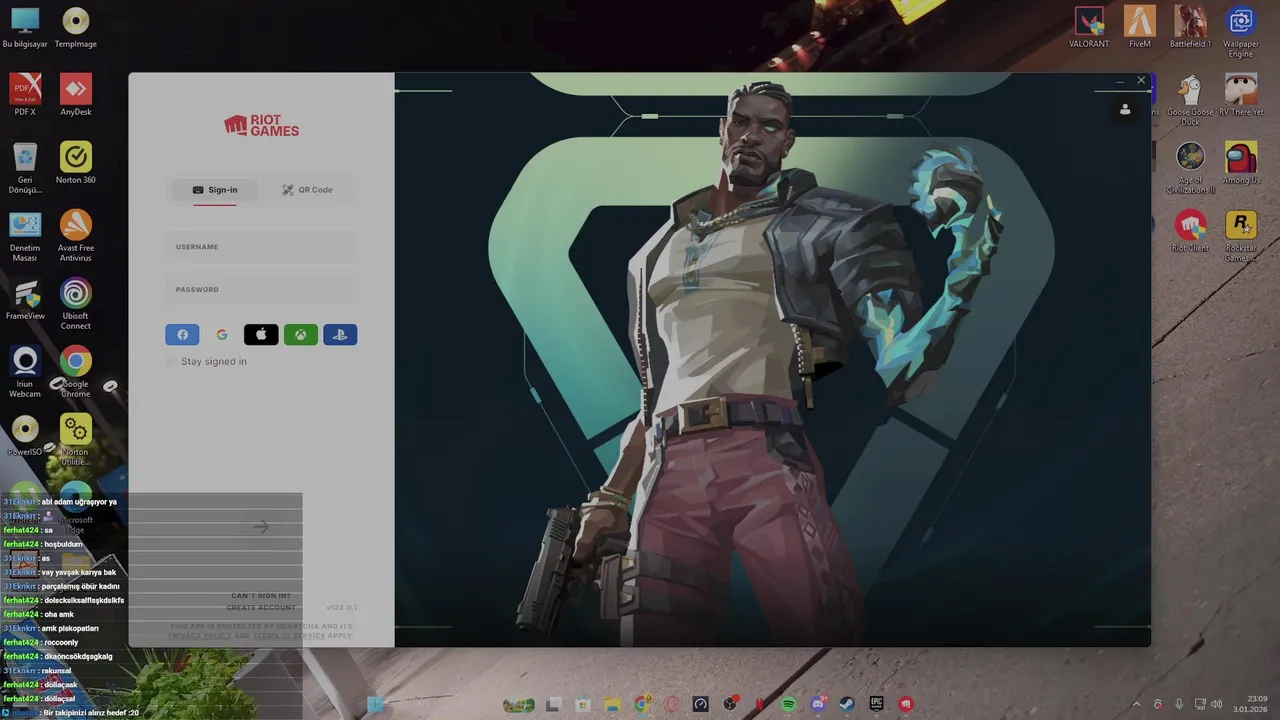Select the VALORANT desktop icon

pos(1089,27)
